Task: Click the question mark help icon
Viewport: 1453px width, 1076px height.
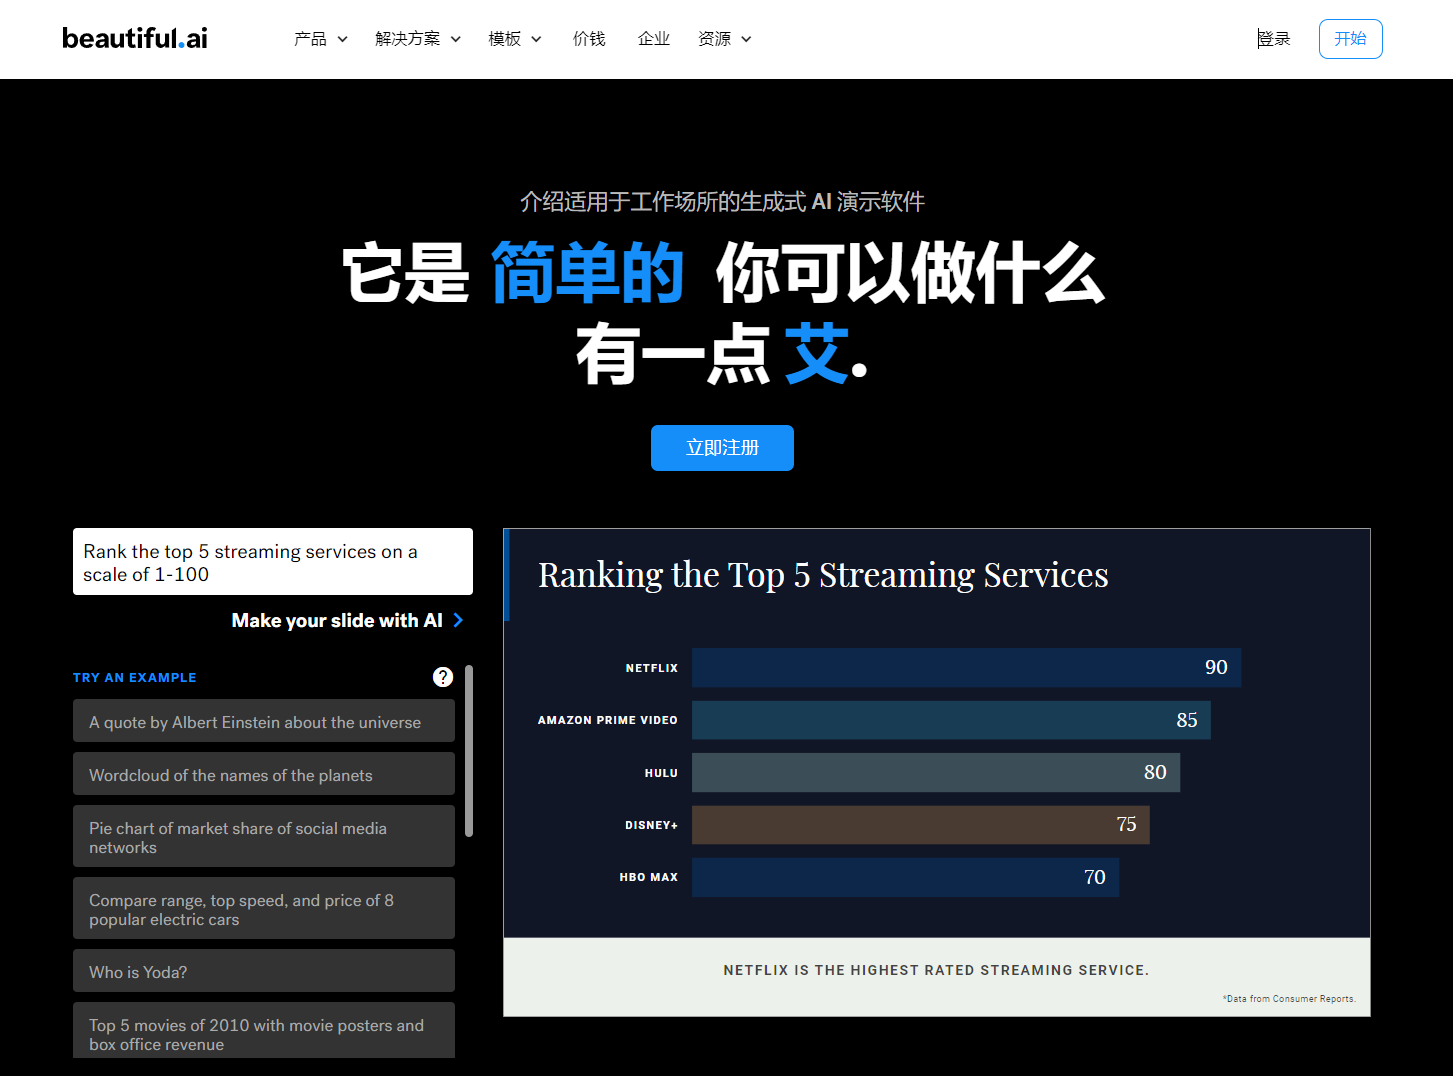Action: pos(443,677)
